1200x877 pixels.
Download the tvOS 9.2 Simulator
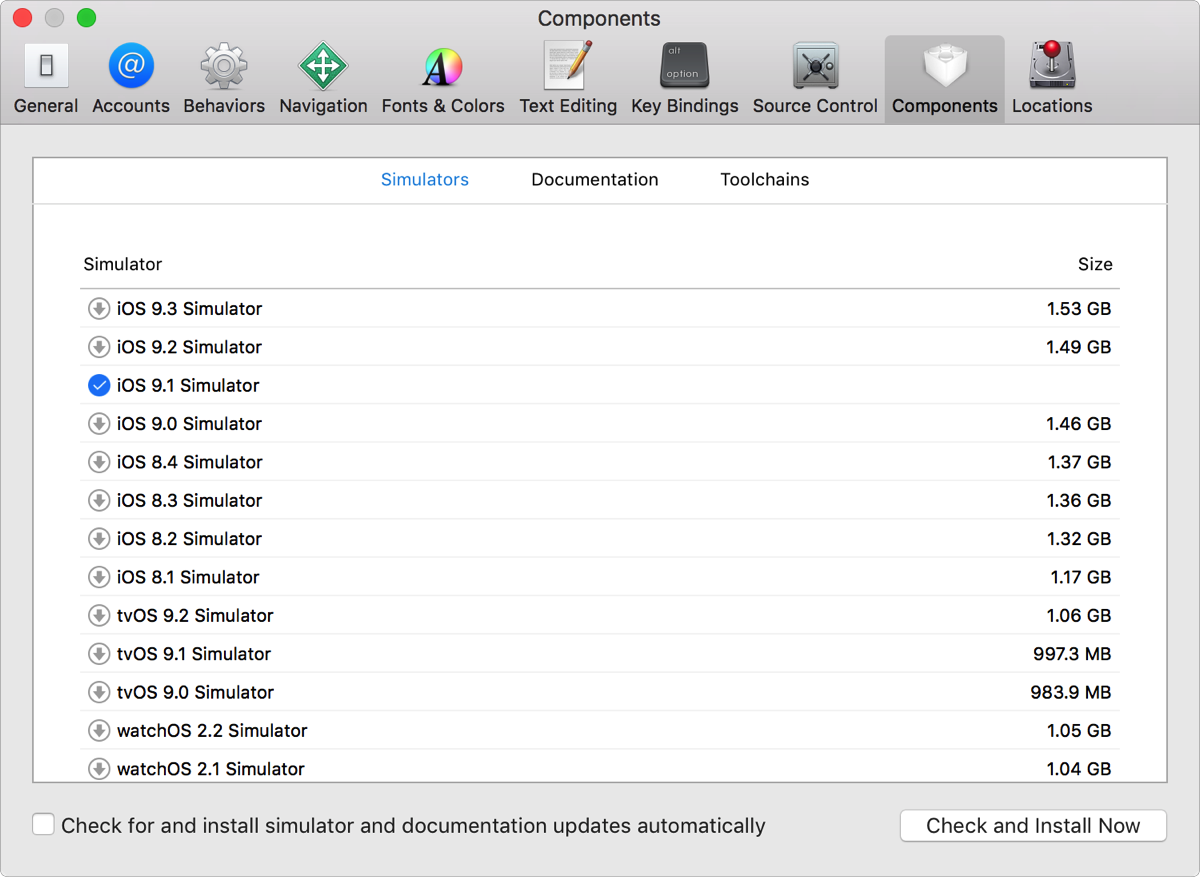99,615
